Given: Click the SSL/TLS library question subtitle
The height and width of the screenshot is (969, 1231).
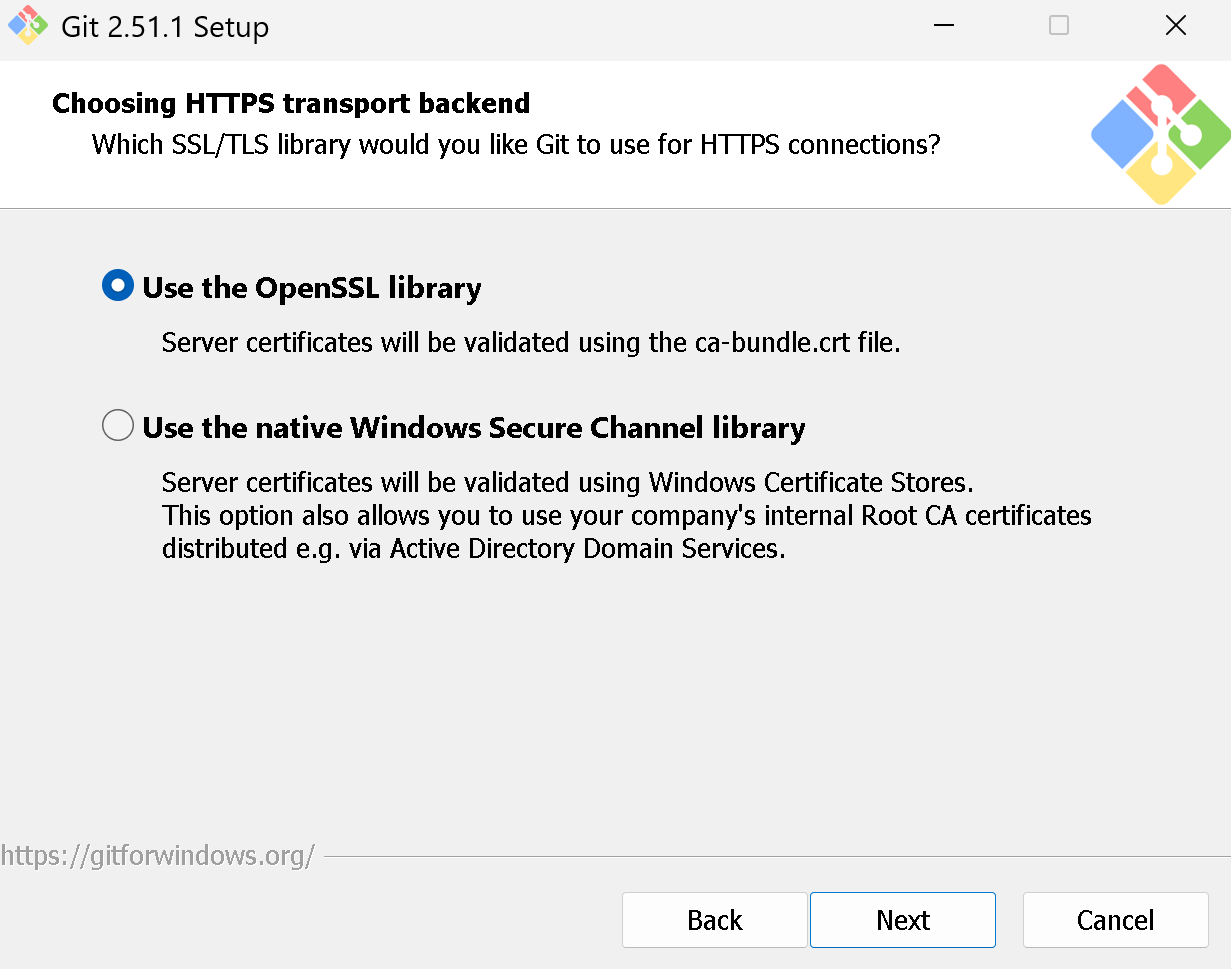Looking at the screenshot, I should tap(516, 145).
